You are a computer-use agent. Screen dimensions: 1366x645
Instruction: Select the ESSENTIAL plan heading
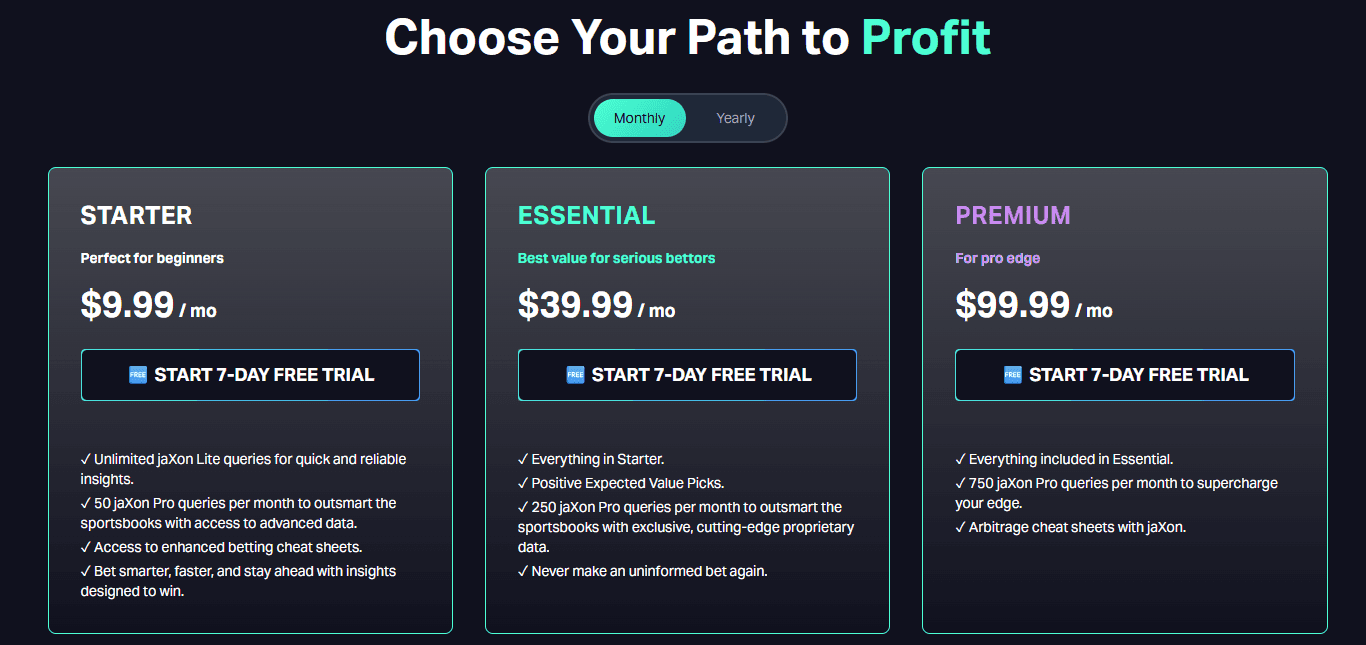click(x=586, y=215)
